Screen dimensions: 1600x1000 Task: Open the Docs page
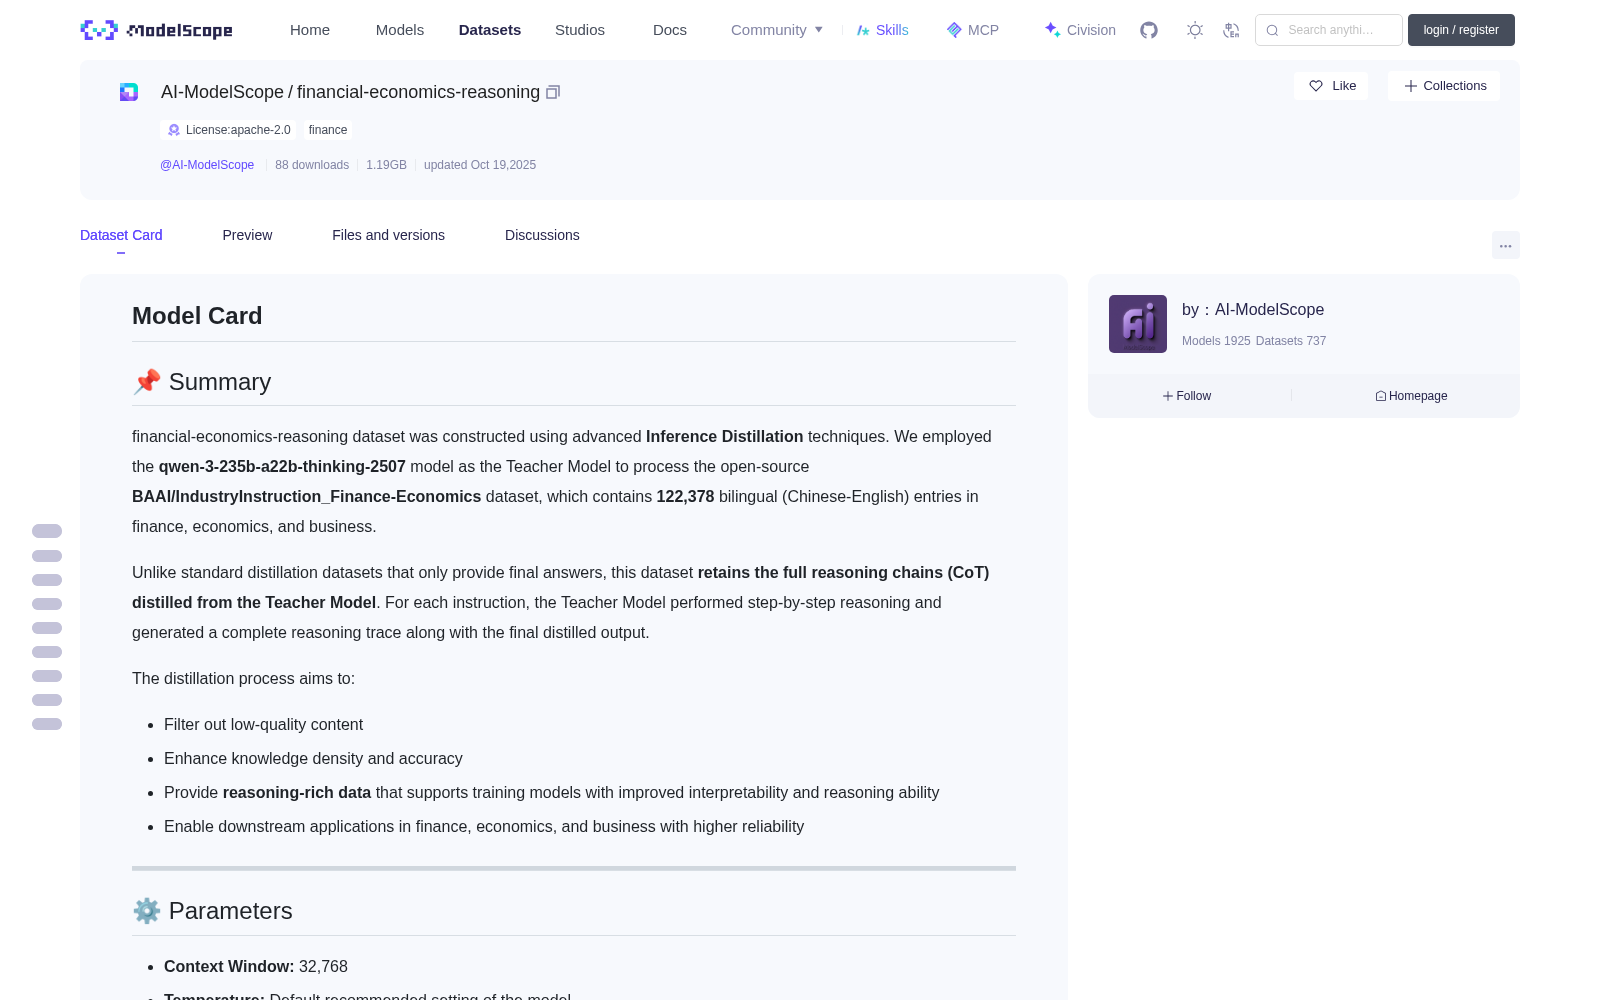click(670, 30)
